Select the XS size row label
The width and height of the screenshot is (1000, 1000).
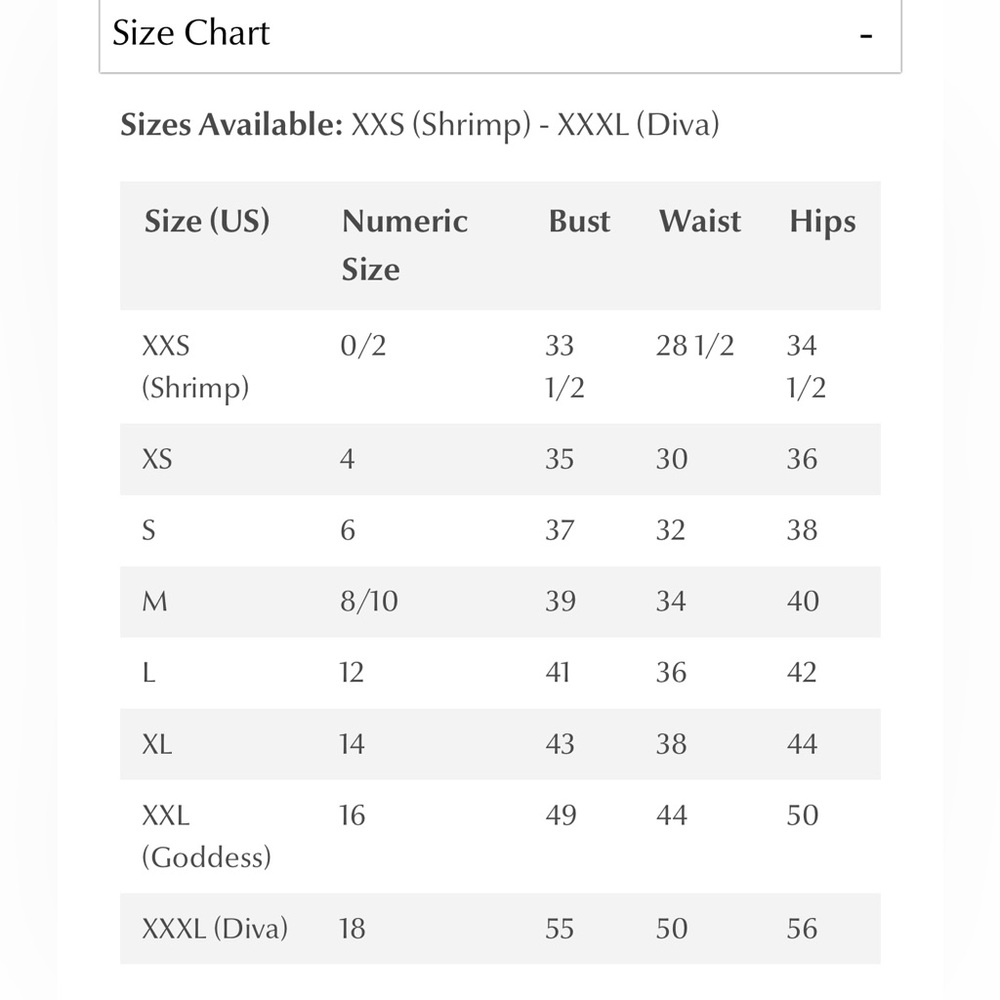point(157,459)
